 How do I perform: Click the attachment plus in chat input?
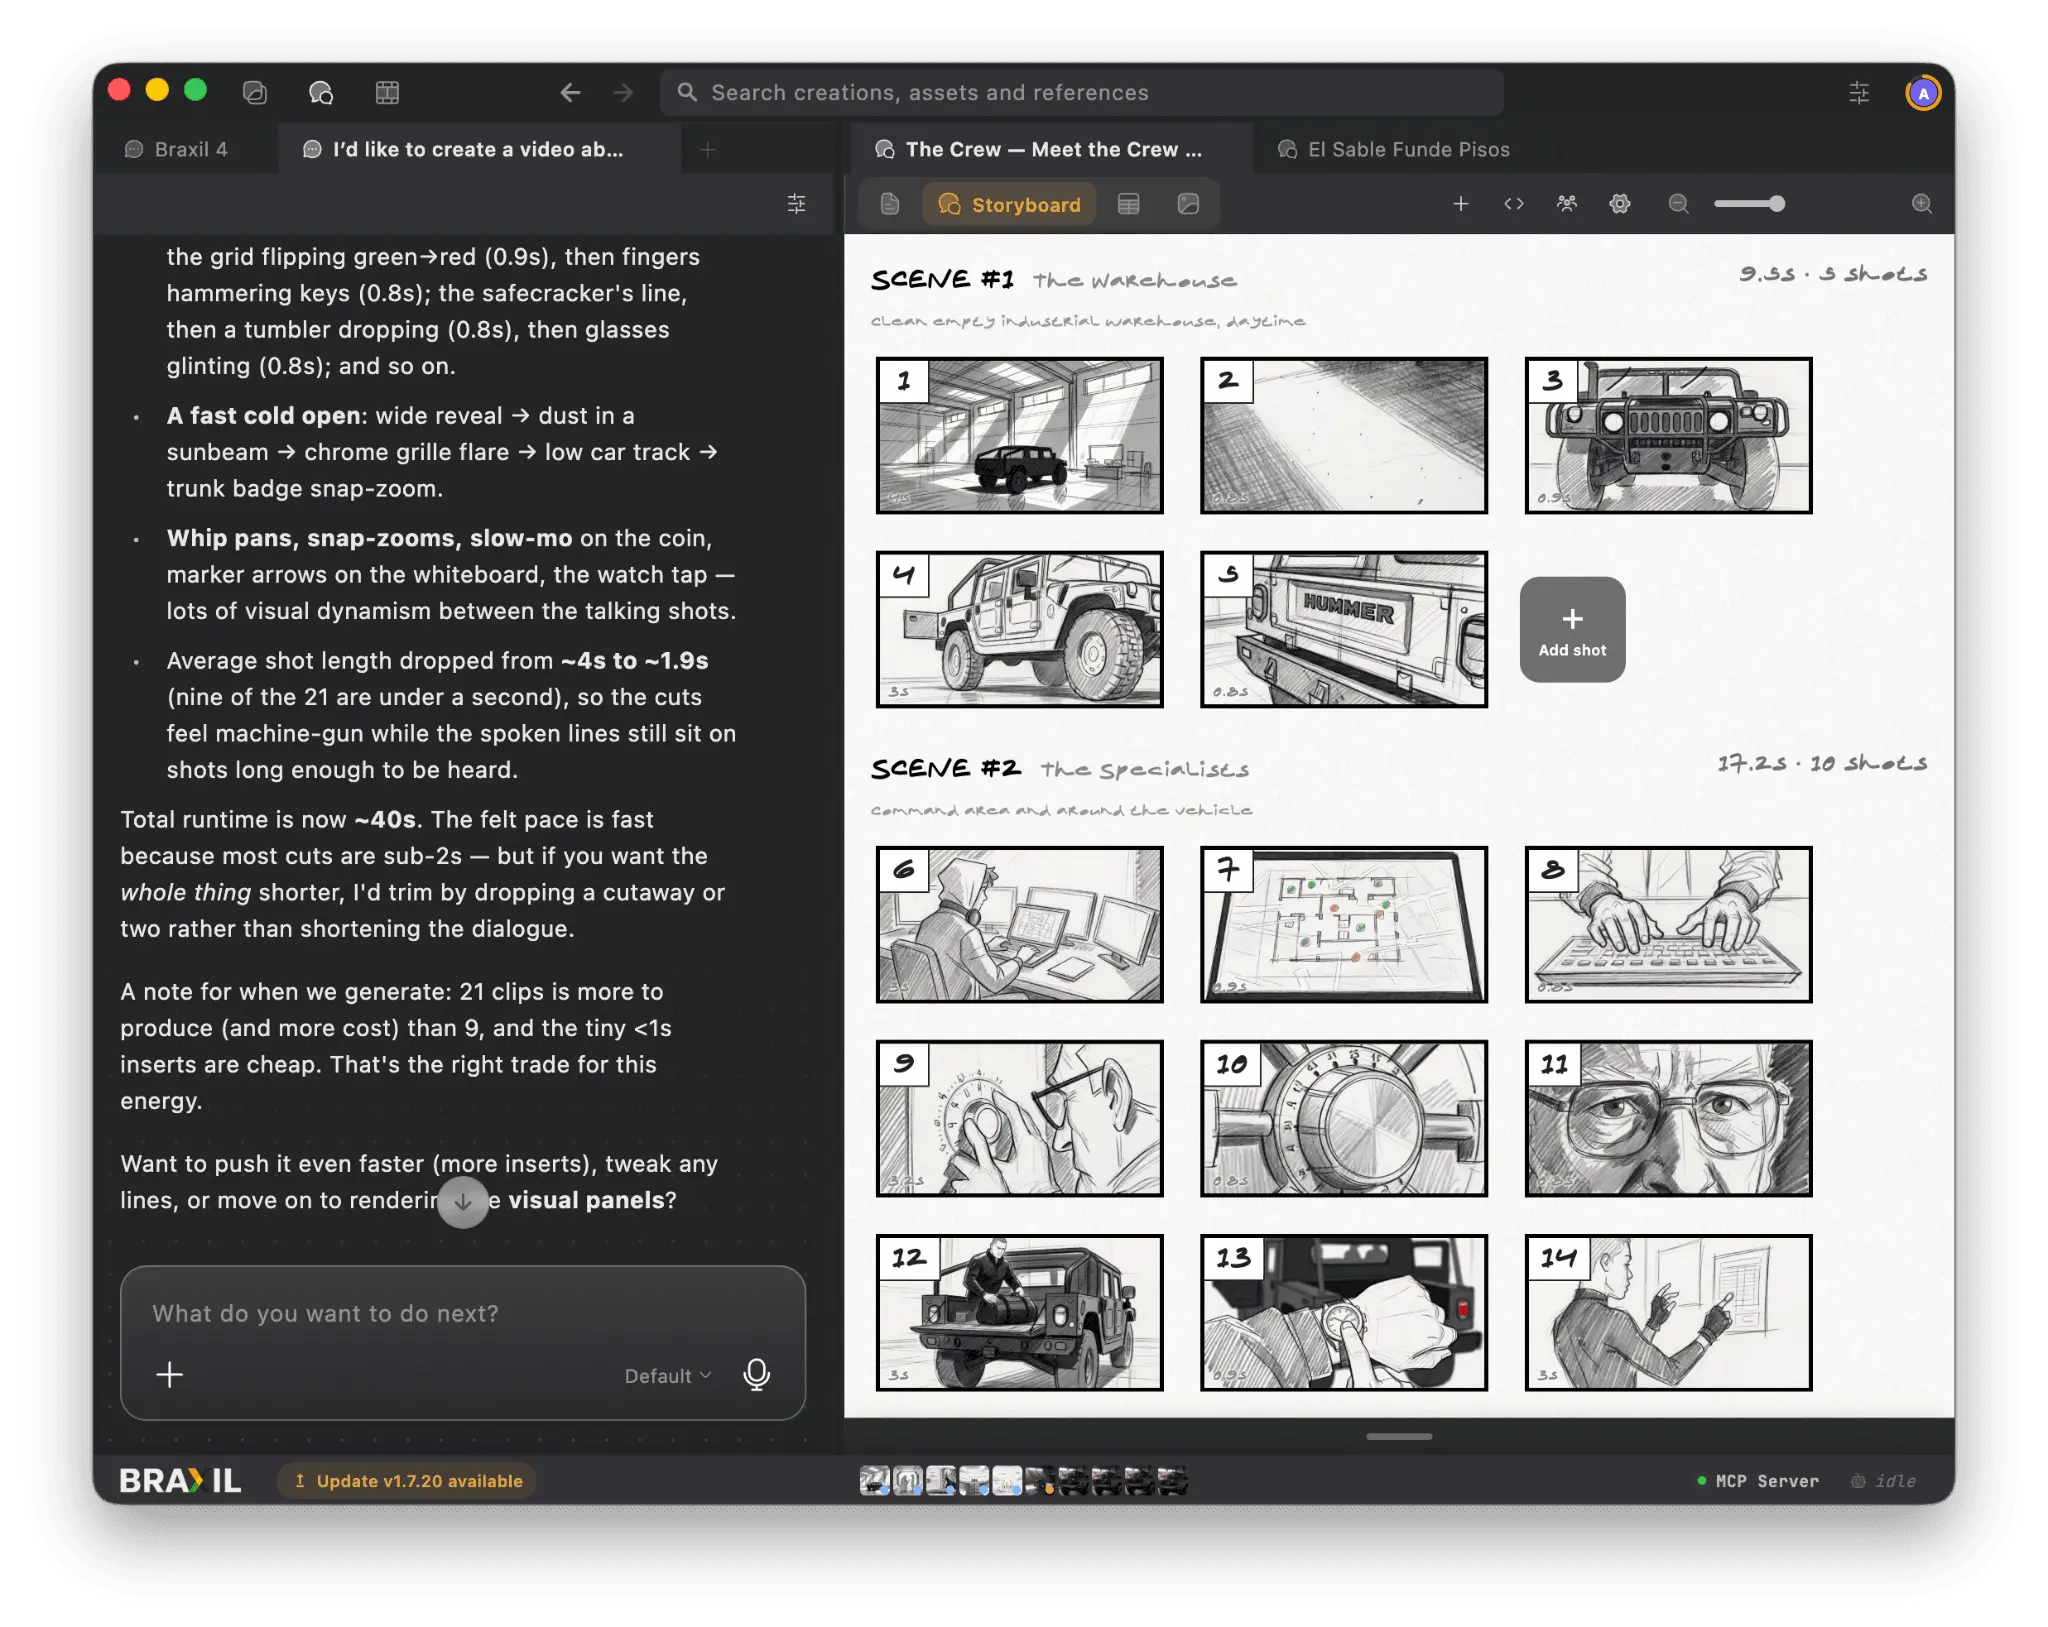(x=170, y=1375)
